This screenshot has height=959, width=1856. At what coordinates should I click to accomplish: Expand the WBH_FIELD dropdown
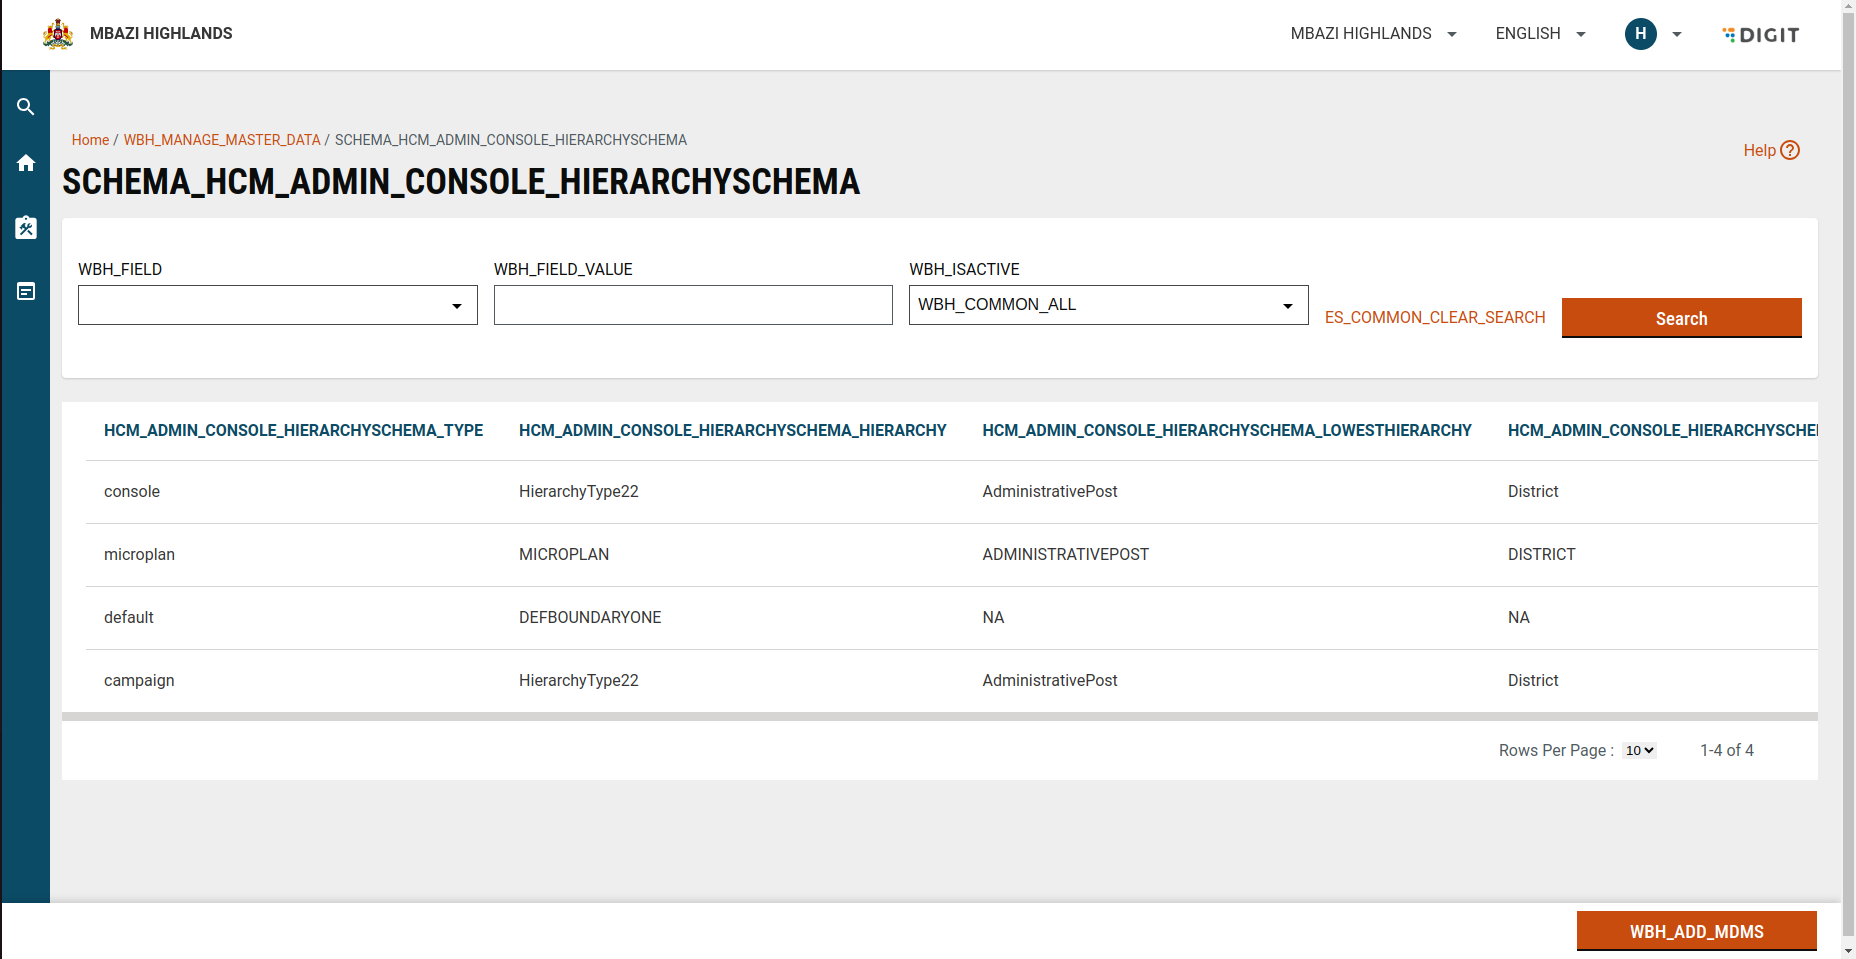pos(277,305)
